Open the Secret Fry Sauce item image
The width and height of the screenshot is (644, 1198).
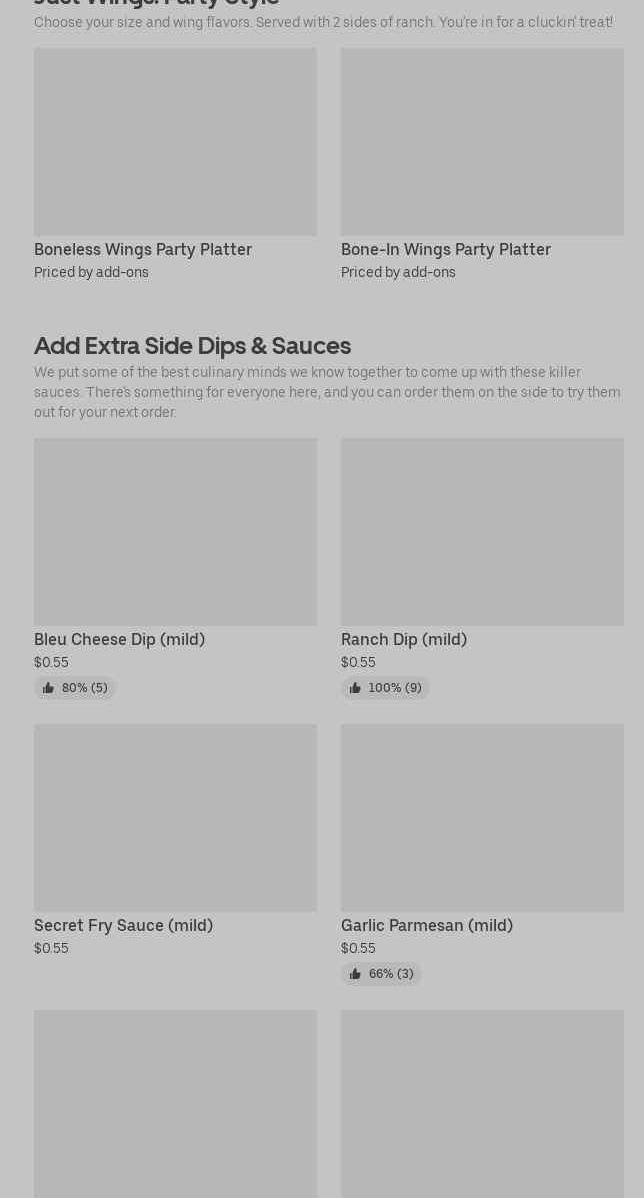[x=175, y=817]
